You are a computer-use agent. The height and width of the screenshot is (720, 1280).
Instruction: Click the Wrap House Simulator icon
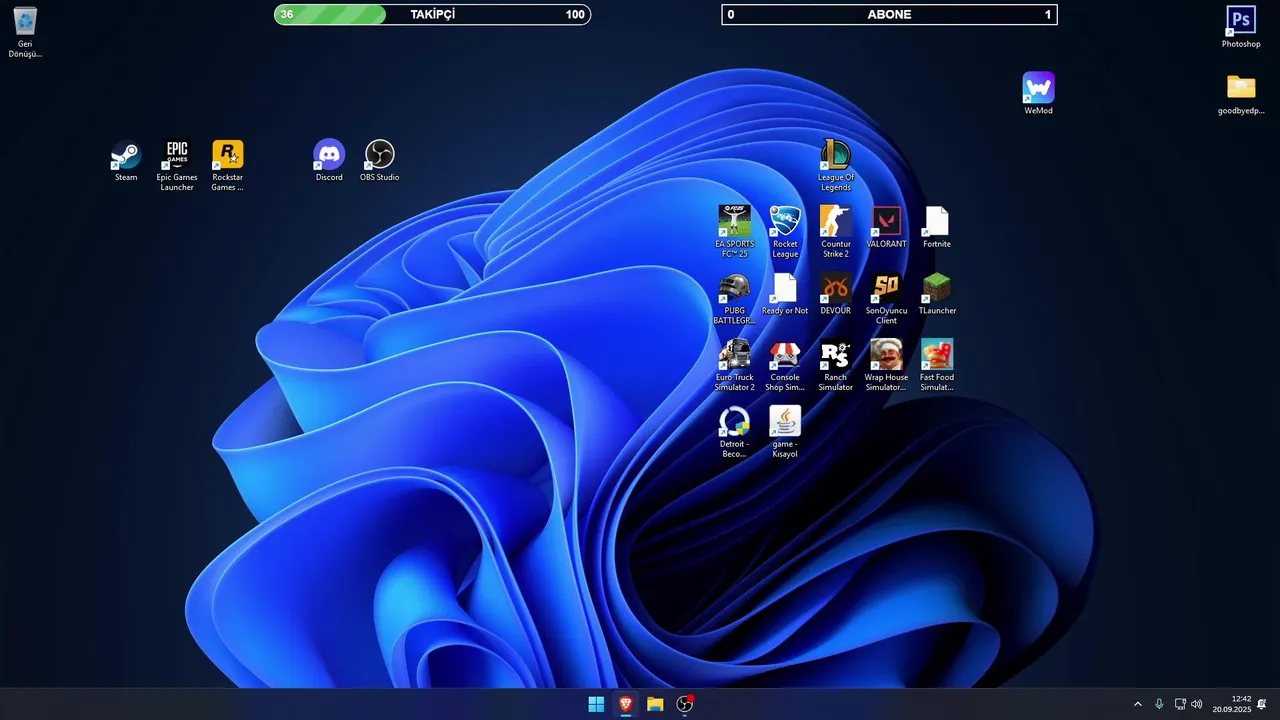[887, 366]
